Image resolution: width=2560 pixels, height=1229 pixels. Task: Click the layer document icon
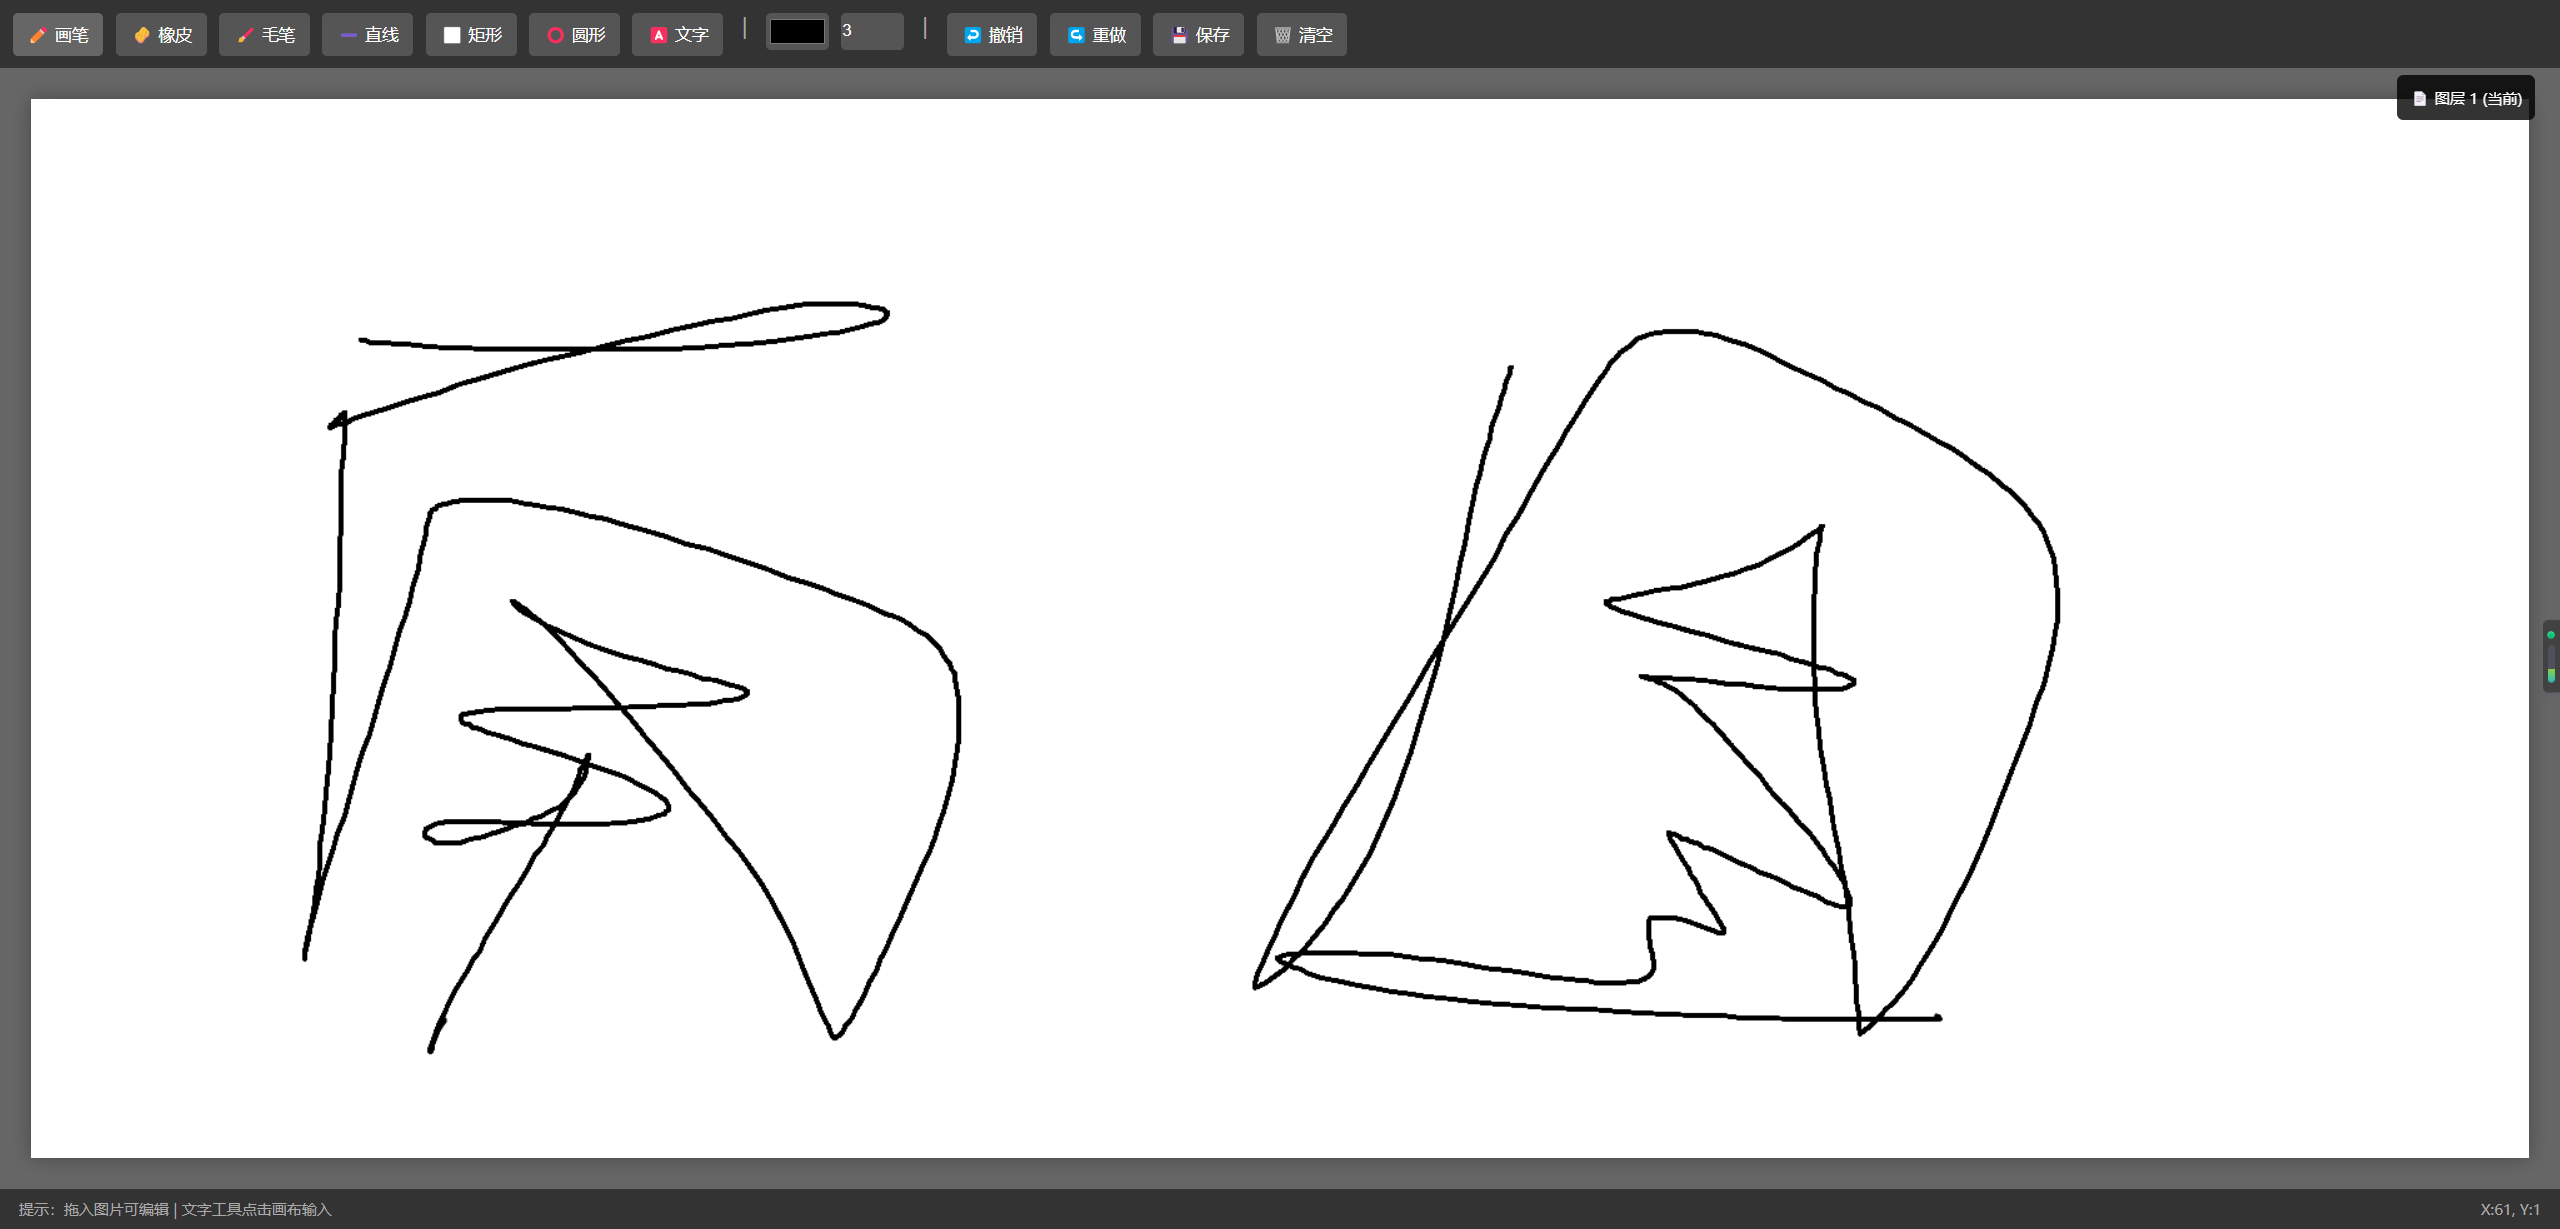pos(2419,98)
